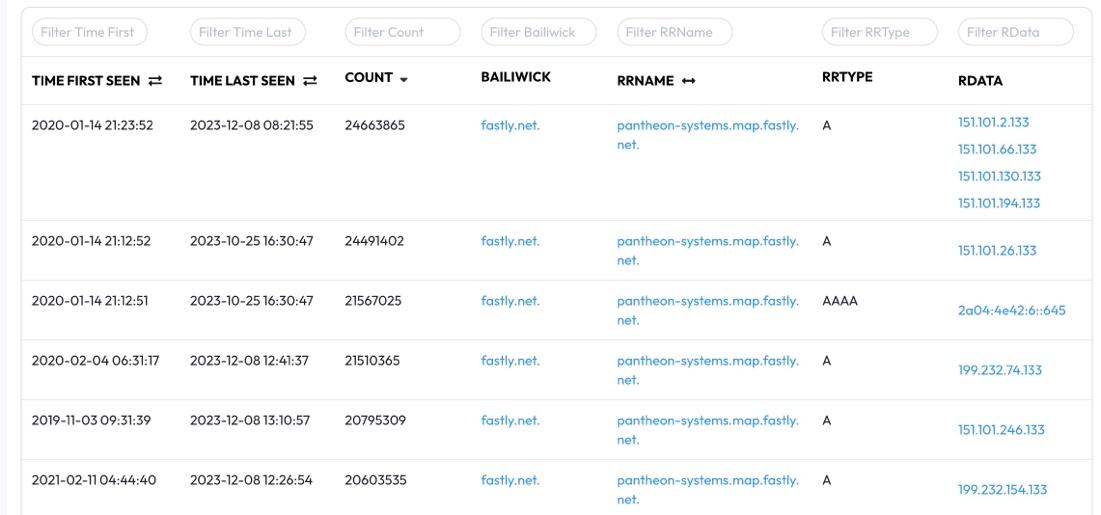Screen dimensions: 1101x515
Task: Focus the Filter RRType field
Action: click(880, 32)
